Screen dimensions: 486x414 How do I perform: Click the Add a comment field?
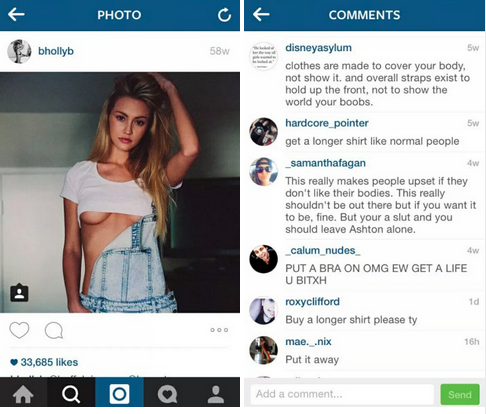click(x=342, y=394)
